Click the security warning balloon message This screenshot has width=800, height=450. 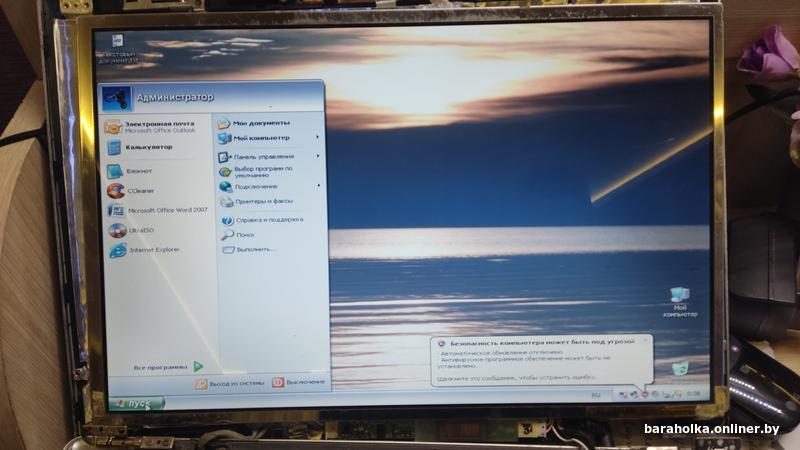click(x=541, y=360)
